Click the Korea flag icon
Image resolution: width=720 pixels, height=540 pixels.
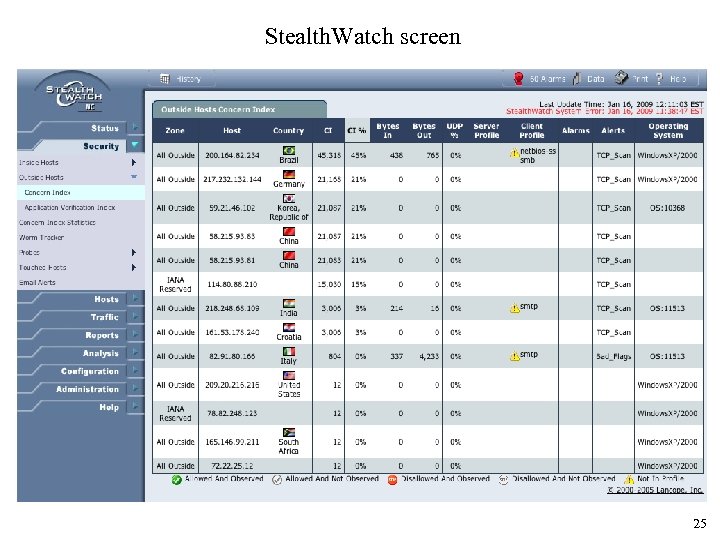coord(289,198)
